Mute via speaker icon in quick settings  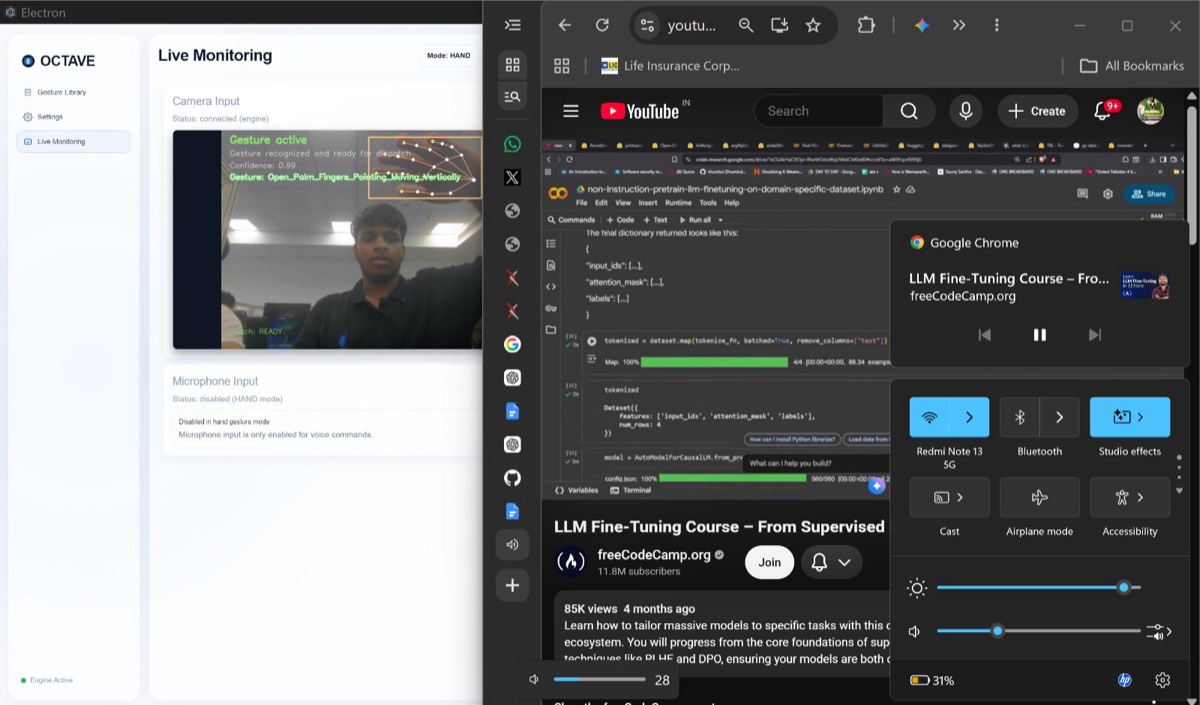click(x=915, y=631)
